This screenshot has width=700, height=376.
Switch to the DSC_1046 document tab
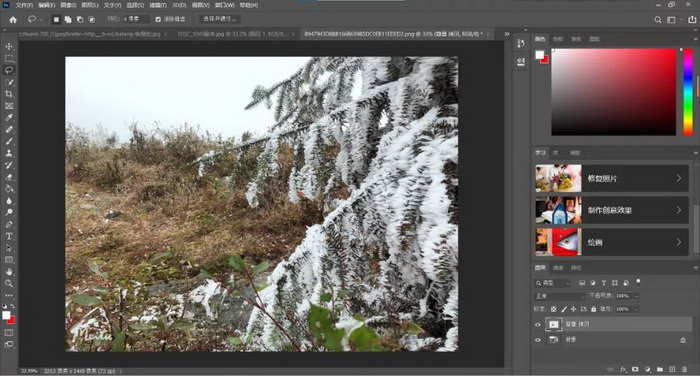233,34
